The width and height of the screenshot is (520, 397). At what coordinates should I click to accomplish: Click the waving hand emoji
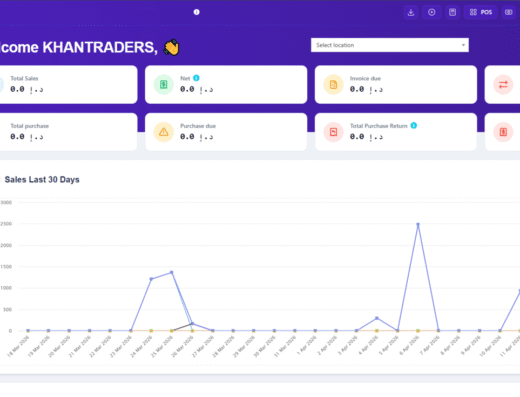(x=171, y=47)
